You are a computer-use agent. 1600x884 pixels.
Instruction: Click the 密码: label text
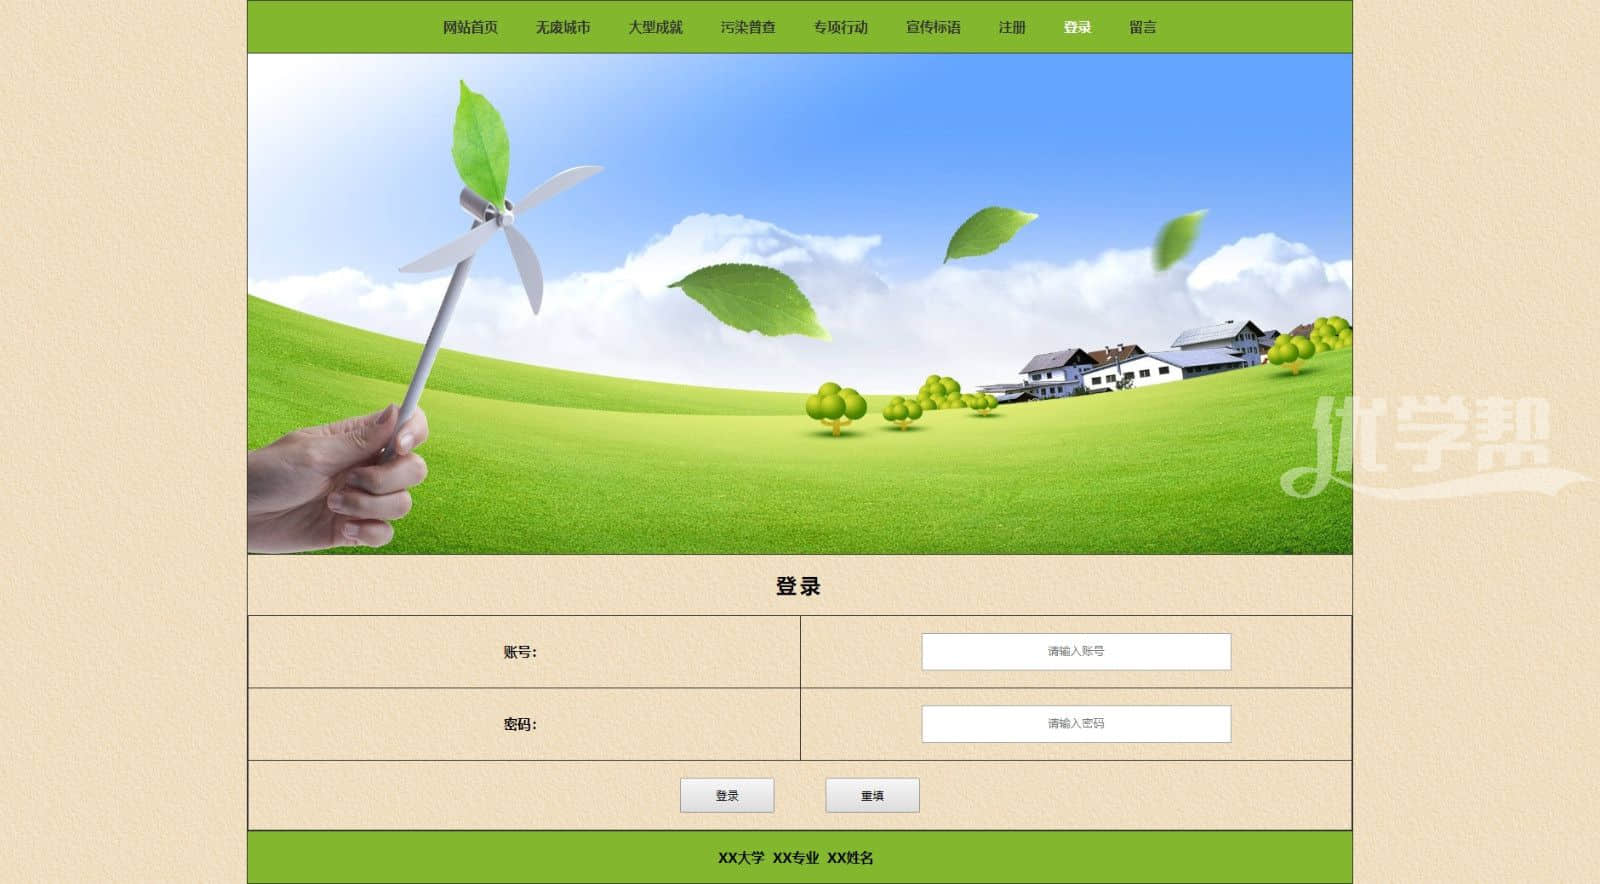(x=520, y=724)
